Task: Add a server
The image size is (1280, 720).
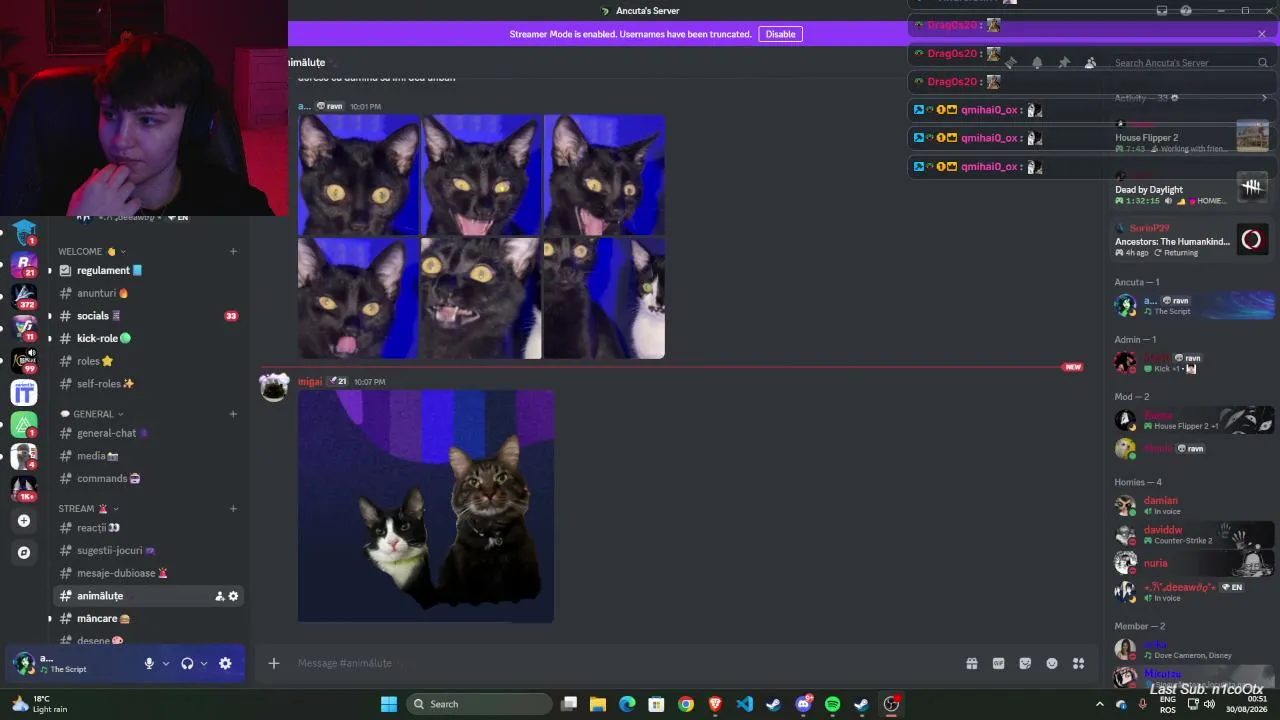Action: pos(24,520)
